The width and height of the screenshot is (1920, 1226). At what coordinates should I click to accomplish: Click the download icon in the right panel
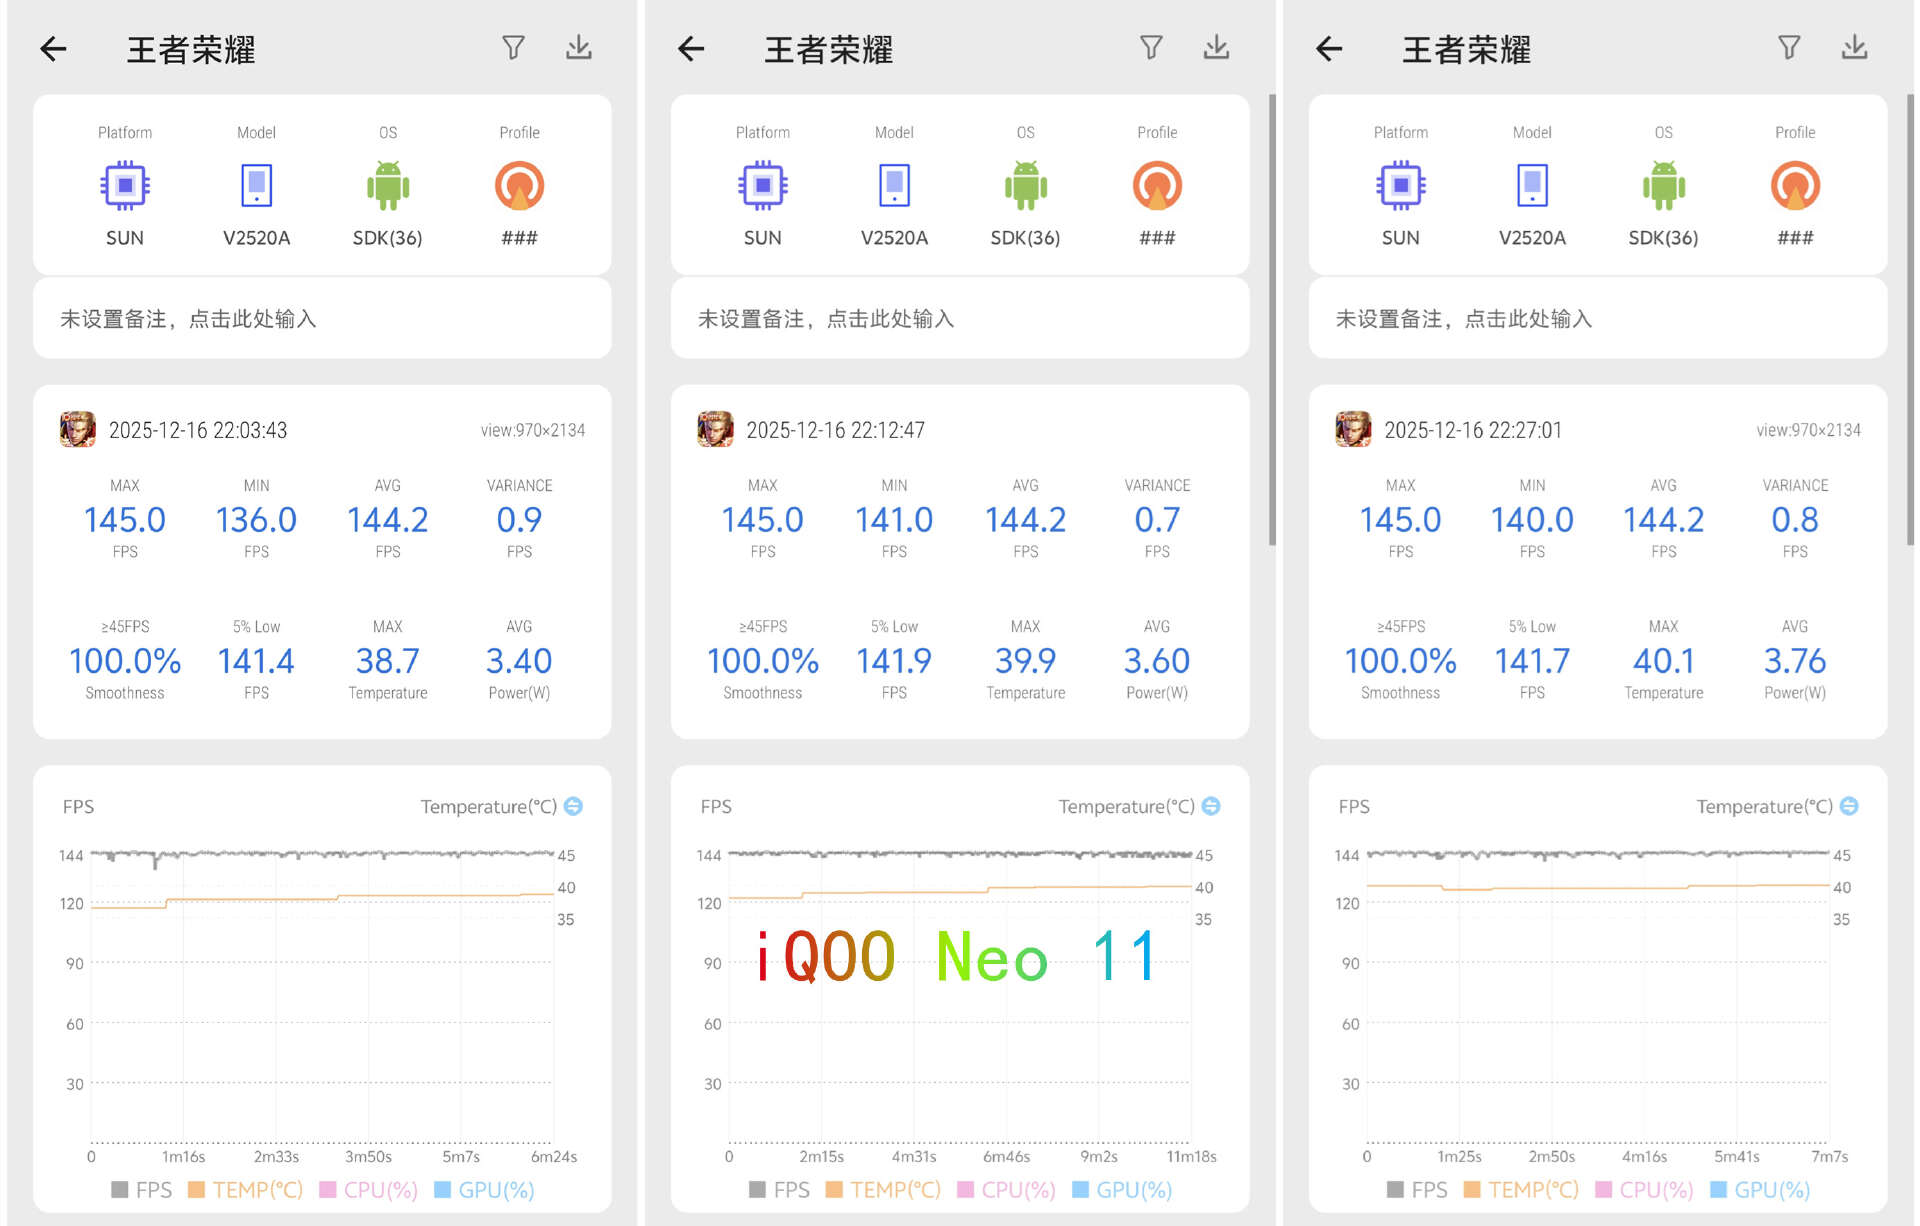click(x=1855, y=48)
